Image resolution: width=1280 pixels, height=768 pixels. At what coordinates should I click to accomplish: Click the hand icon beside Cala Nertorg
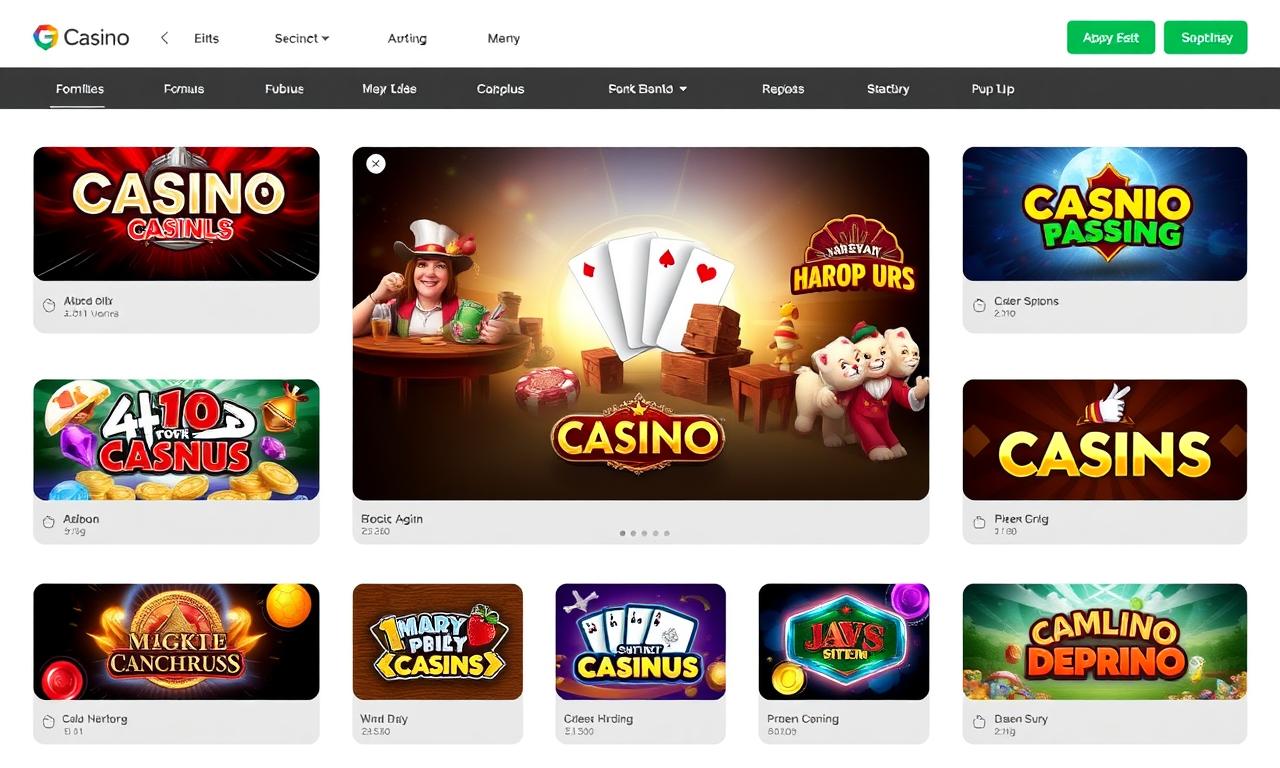(49, 722)
